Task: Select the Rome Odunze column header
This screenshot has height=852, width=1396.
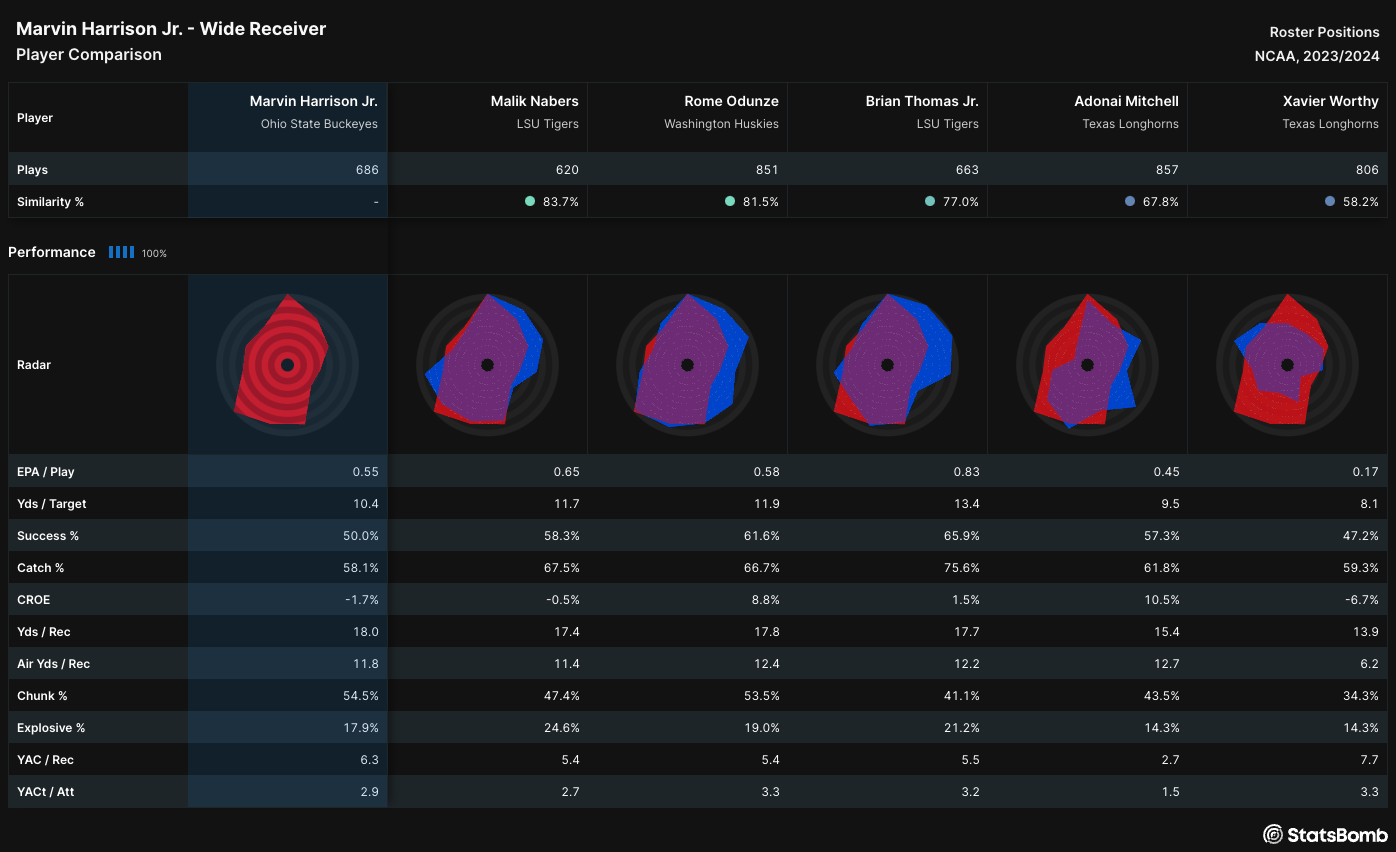Action: (x=688, y=117)
